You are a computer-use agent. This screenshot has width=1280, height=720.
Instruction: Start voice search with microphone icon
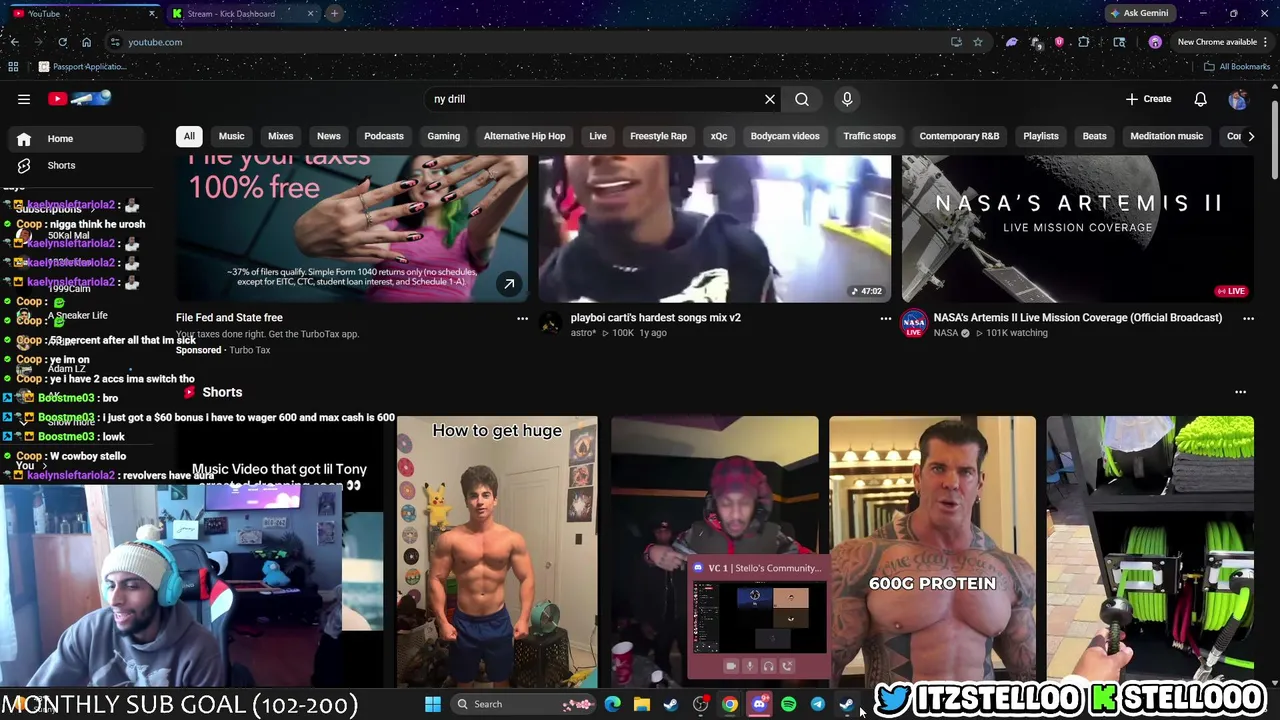[847, 99]
